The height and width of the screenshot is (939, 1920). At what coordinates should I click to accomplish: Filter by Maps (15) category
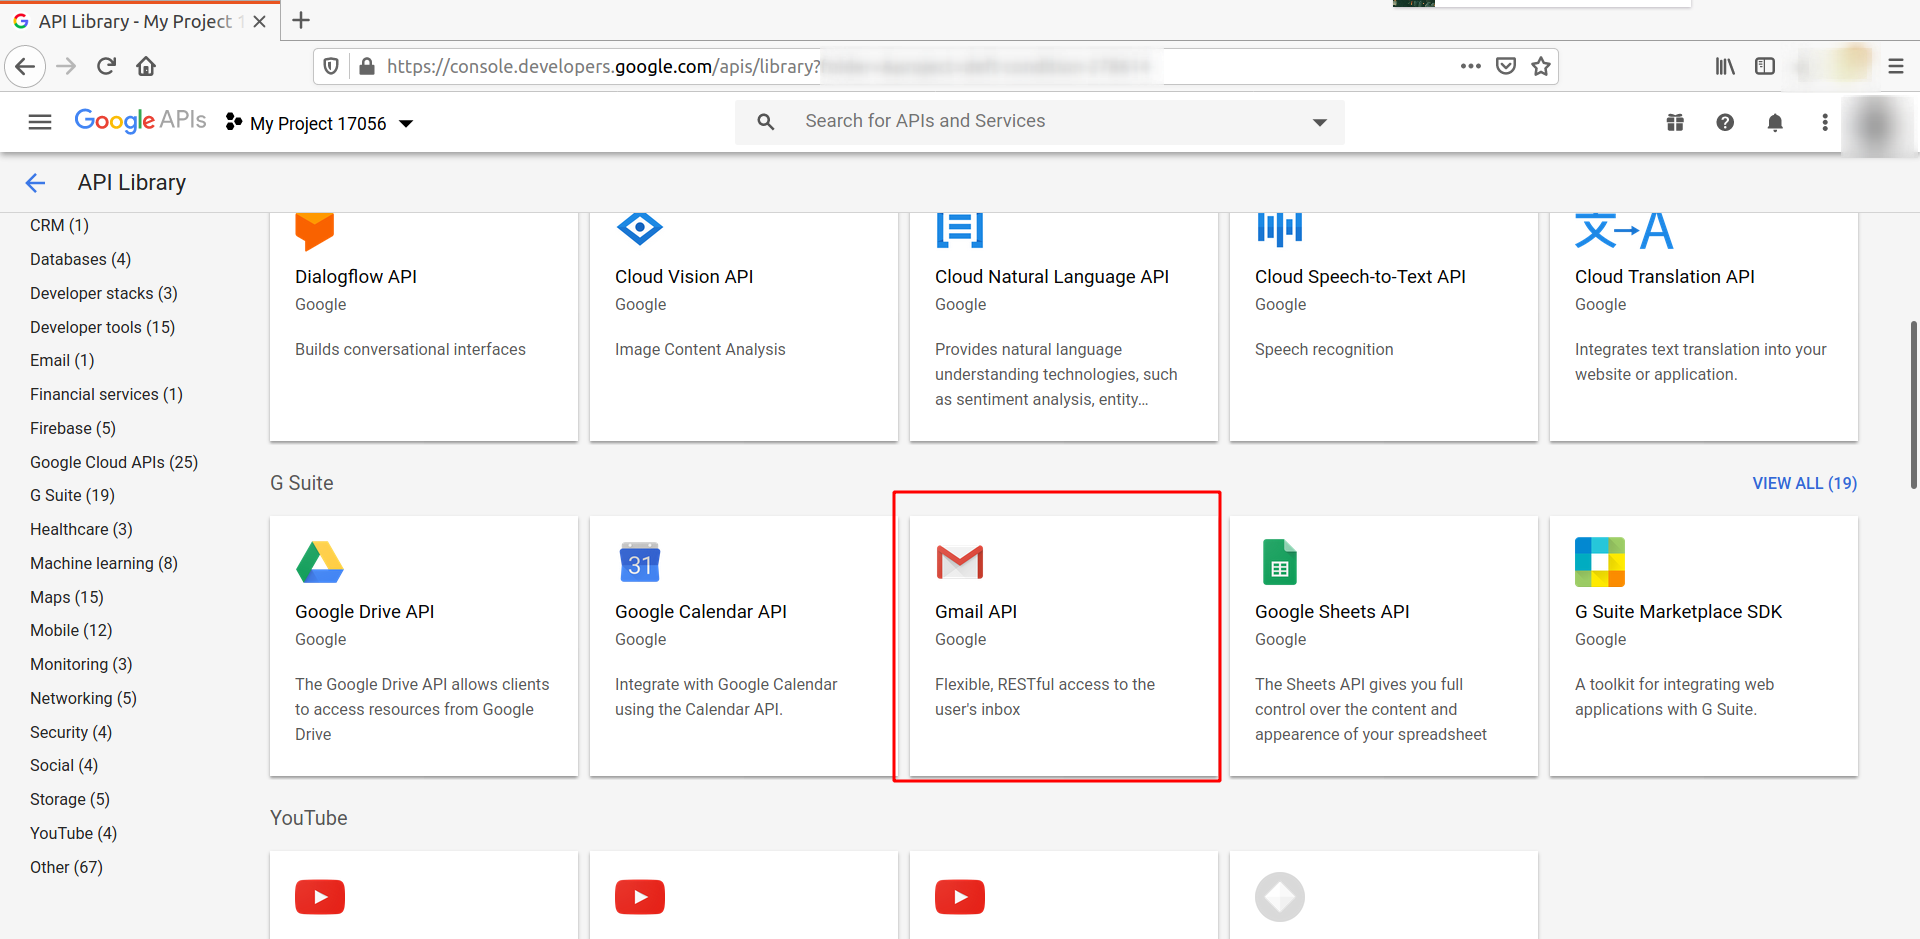coord(67,598)
